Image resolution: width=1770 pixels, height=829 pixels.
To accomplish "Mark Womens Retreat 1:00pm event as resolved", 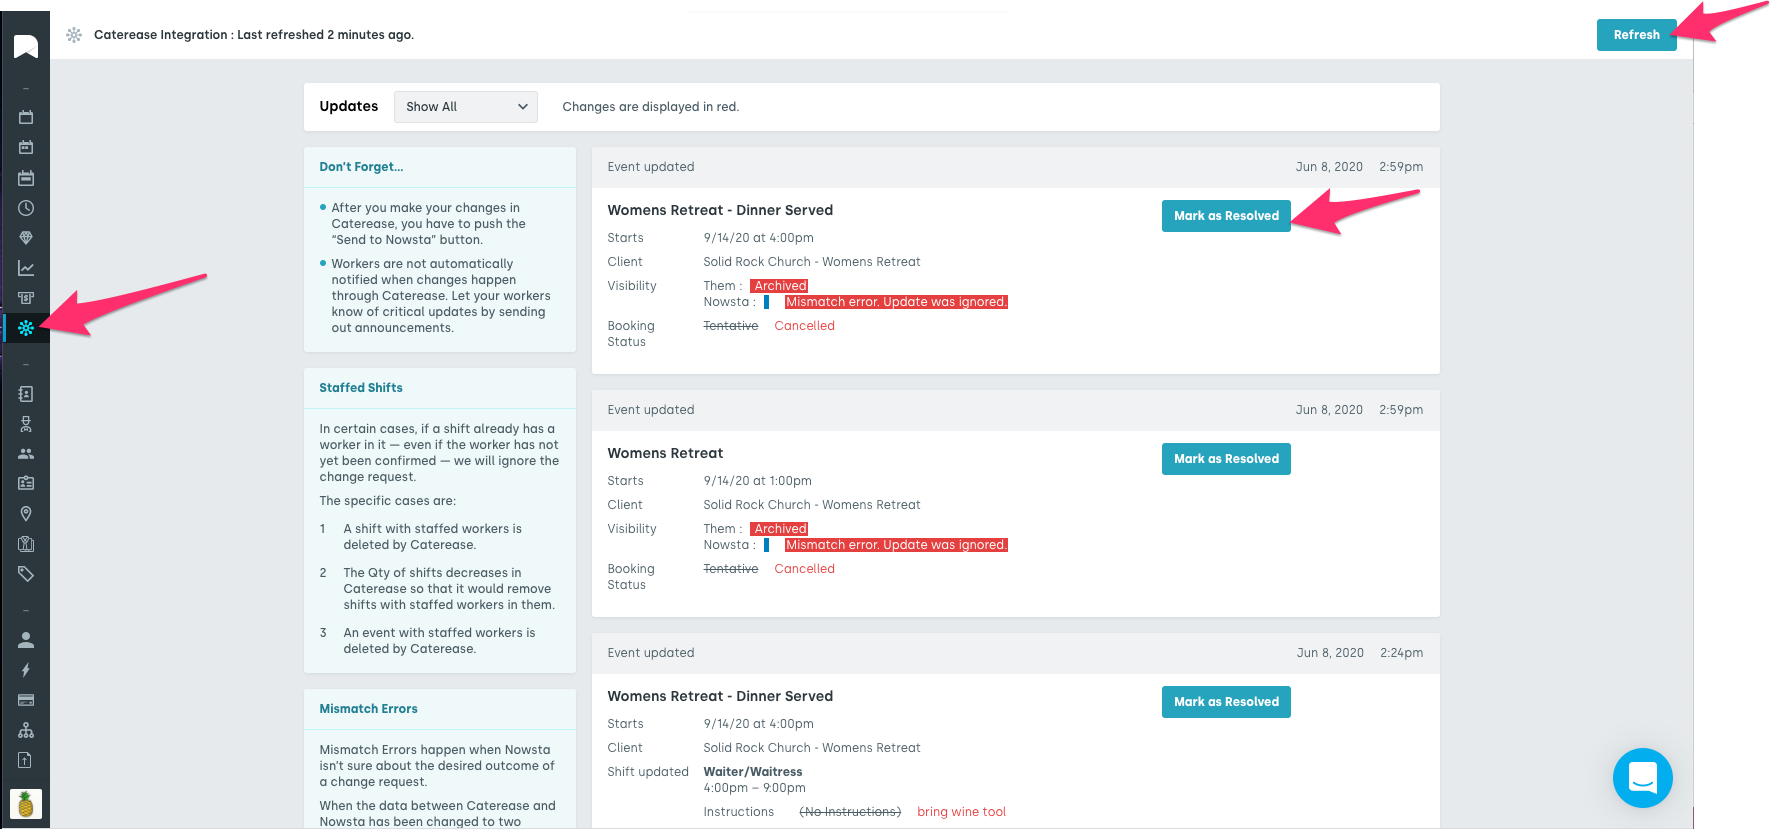I will click(1226, 459).
